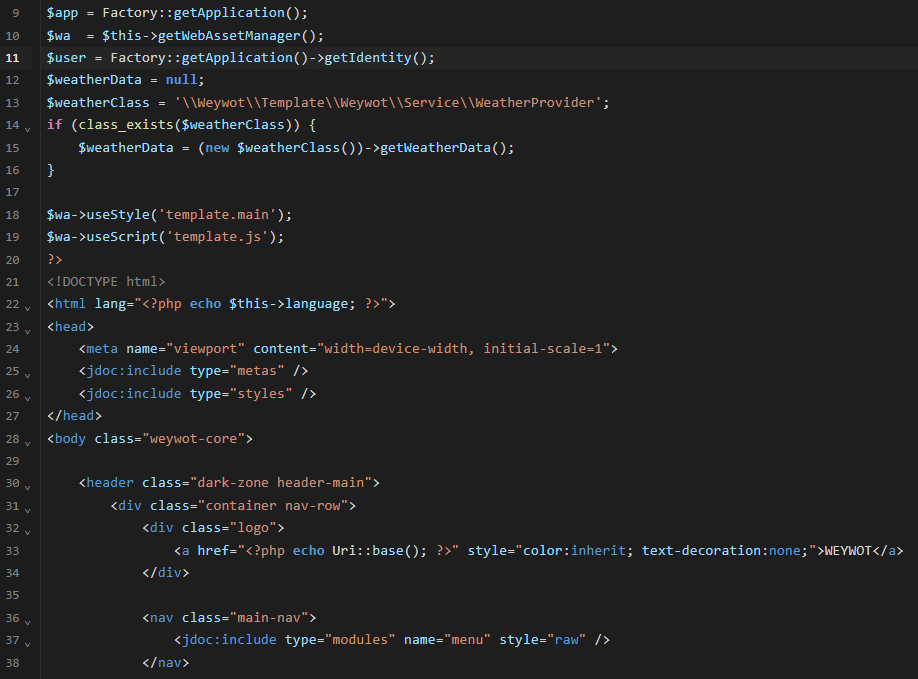This screenshot has height=679, width=918.
Task: Click the closing PHP tag on line 20
Action: tap(54, 260)
